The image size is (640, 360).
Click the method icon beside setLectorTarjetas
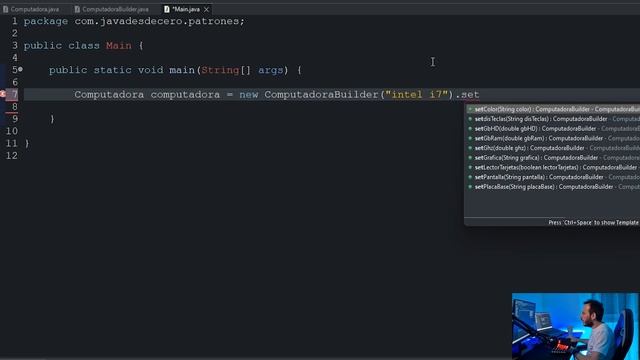click(470, 167)
